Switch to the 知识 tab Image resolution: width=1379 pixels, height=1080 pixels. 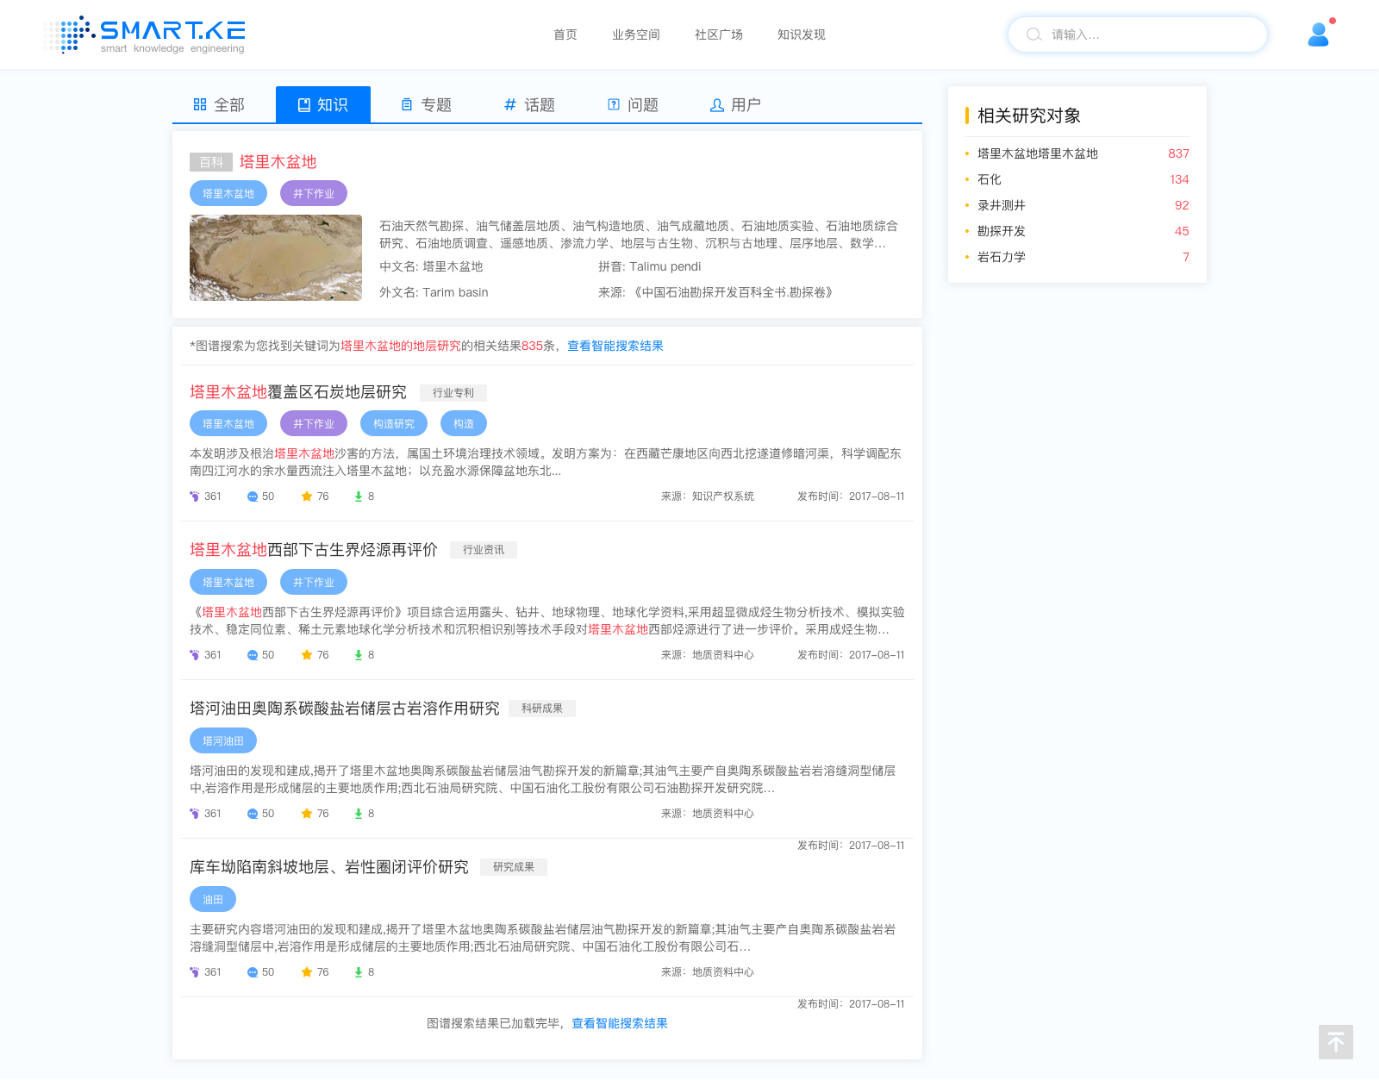pos(323,104)
